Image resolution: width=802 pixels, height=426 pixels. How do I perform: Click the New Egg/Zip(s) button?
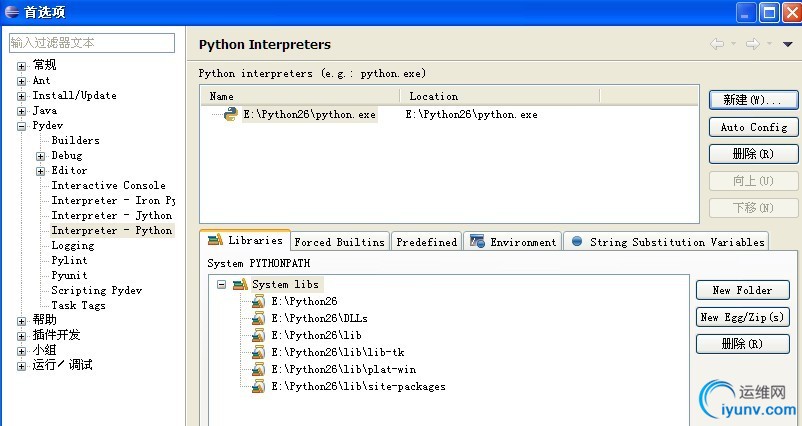tap(742, 317)
